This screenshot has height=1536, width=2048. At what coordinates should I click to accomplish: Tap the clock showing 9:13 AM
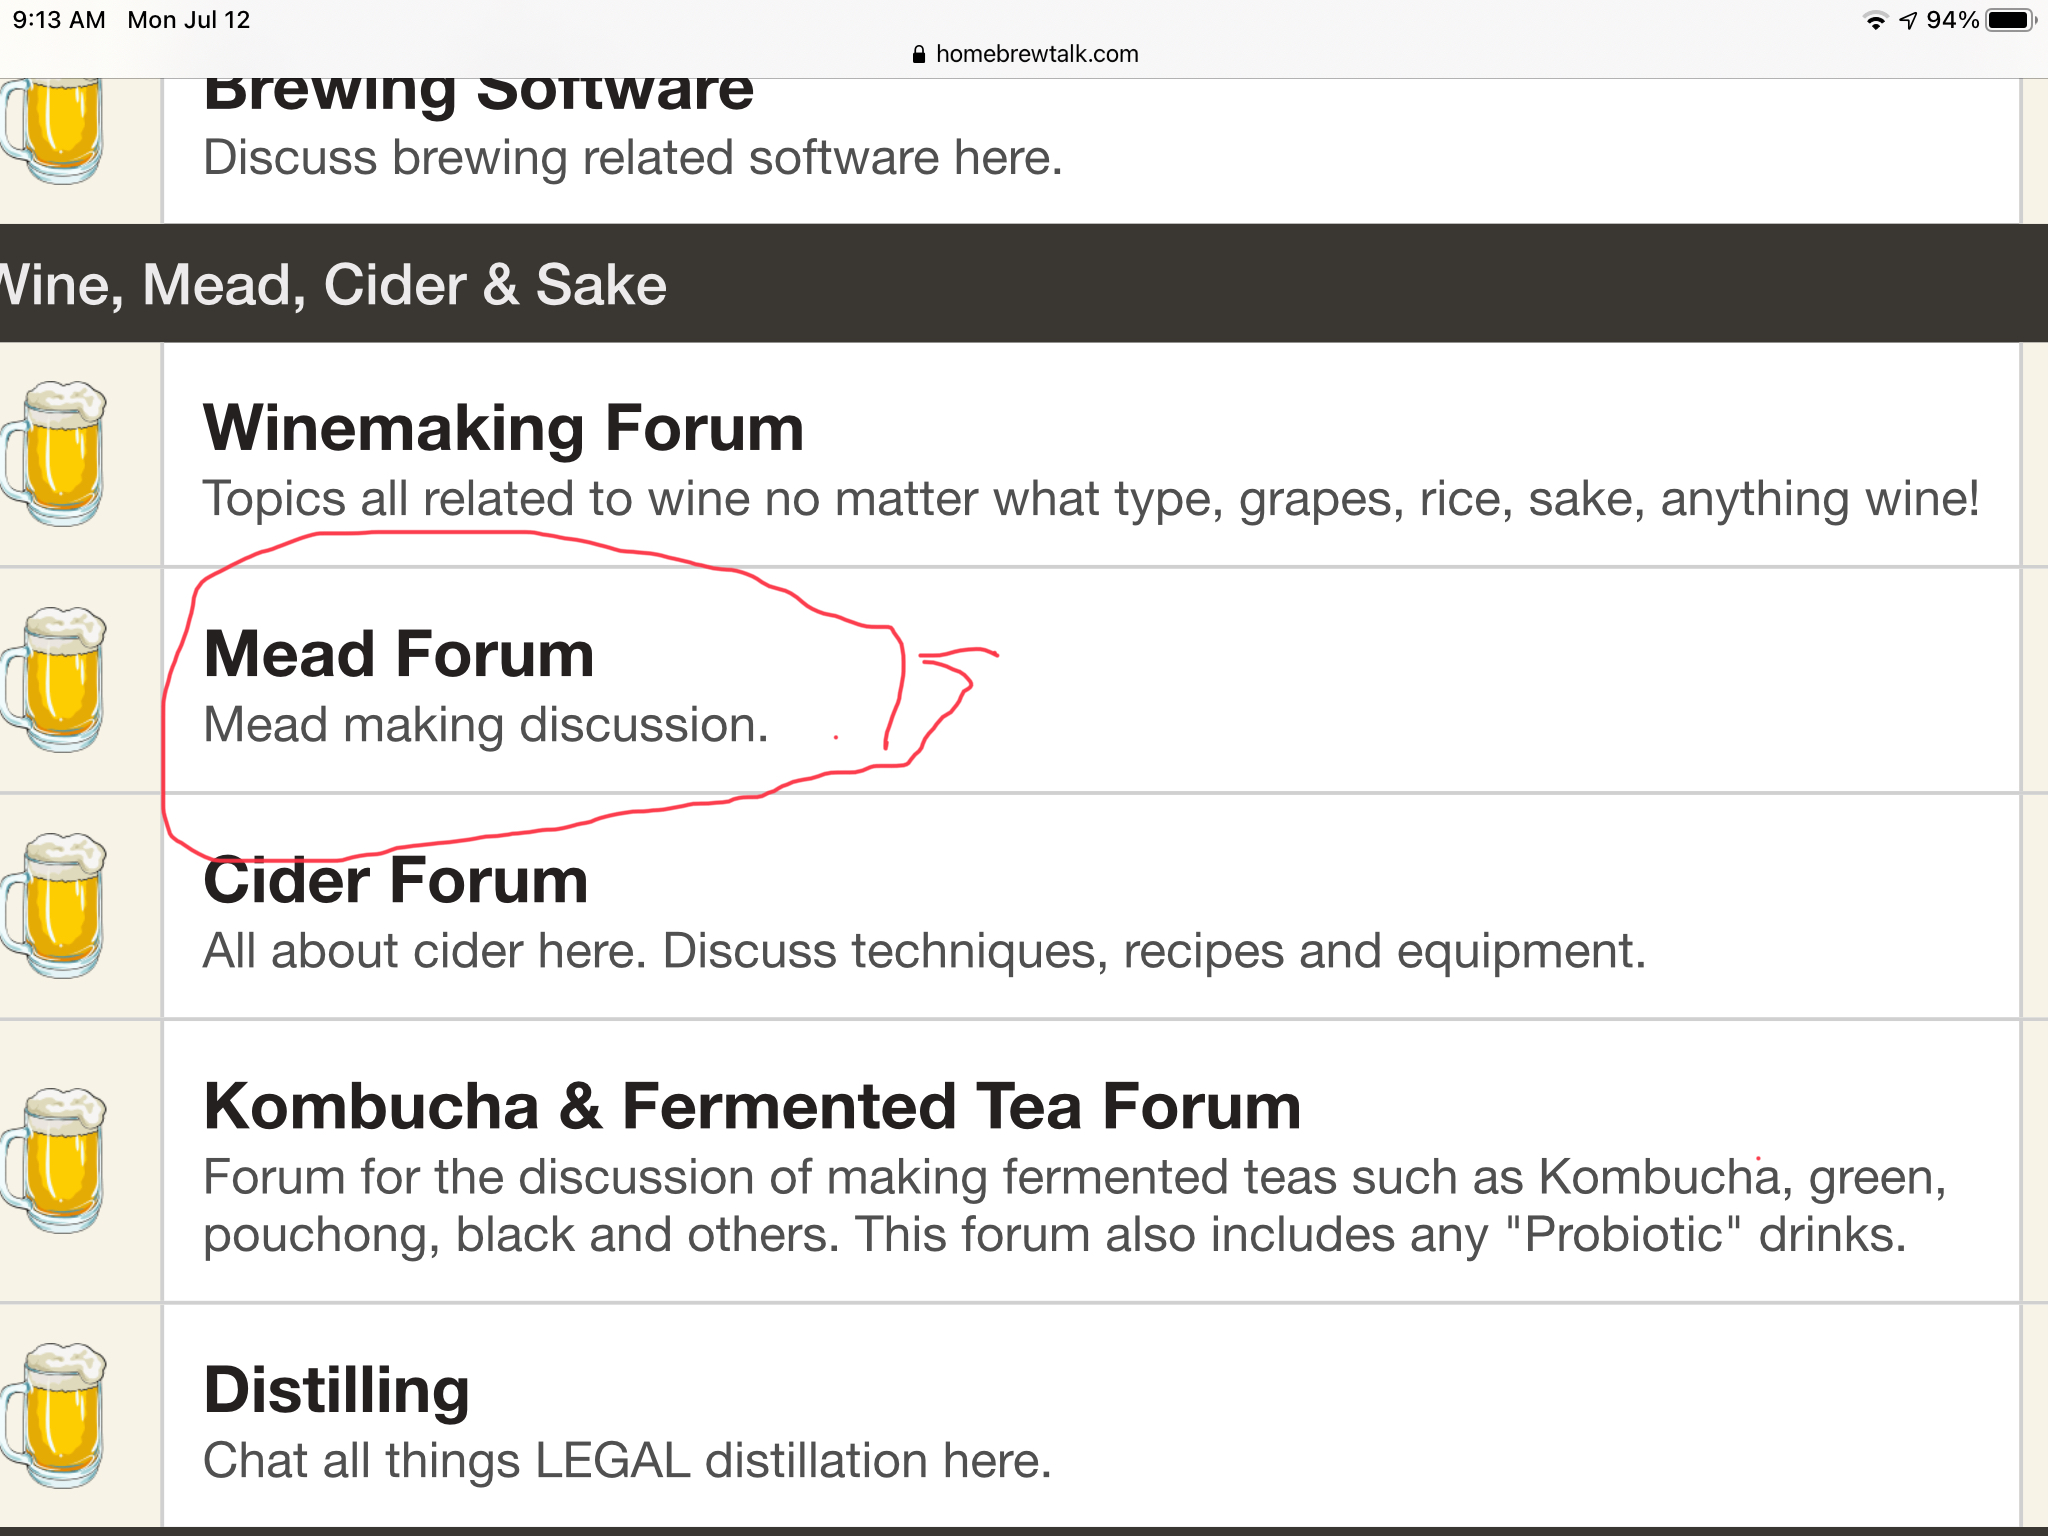59,20
